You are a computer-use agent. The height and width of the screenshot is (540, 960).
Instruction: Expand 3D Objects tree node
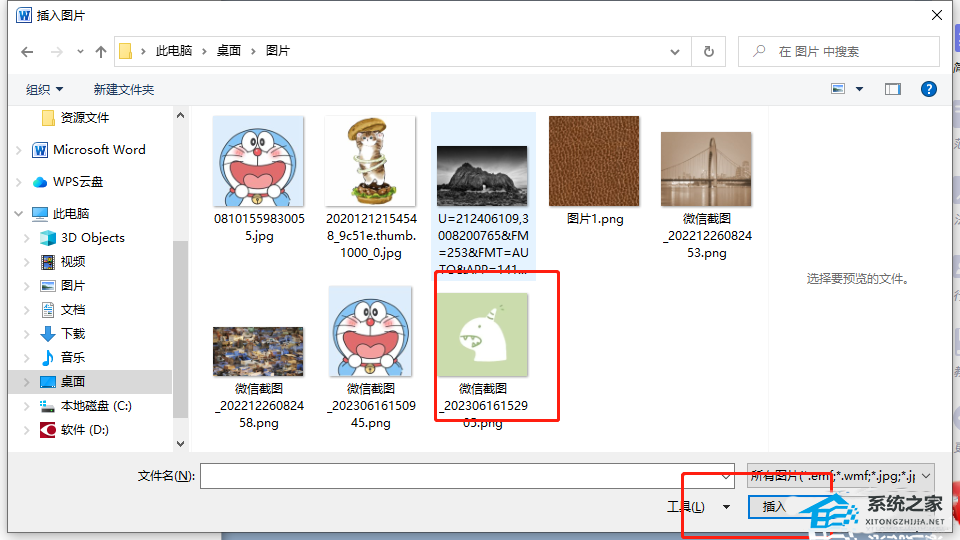26,238
